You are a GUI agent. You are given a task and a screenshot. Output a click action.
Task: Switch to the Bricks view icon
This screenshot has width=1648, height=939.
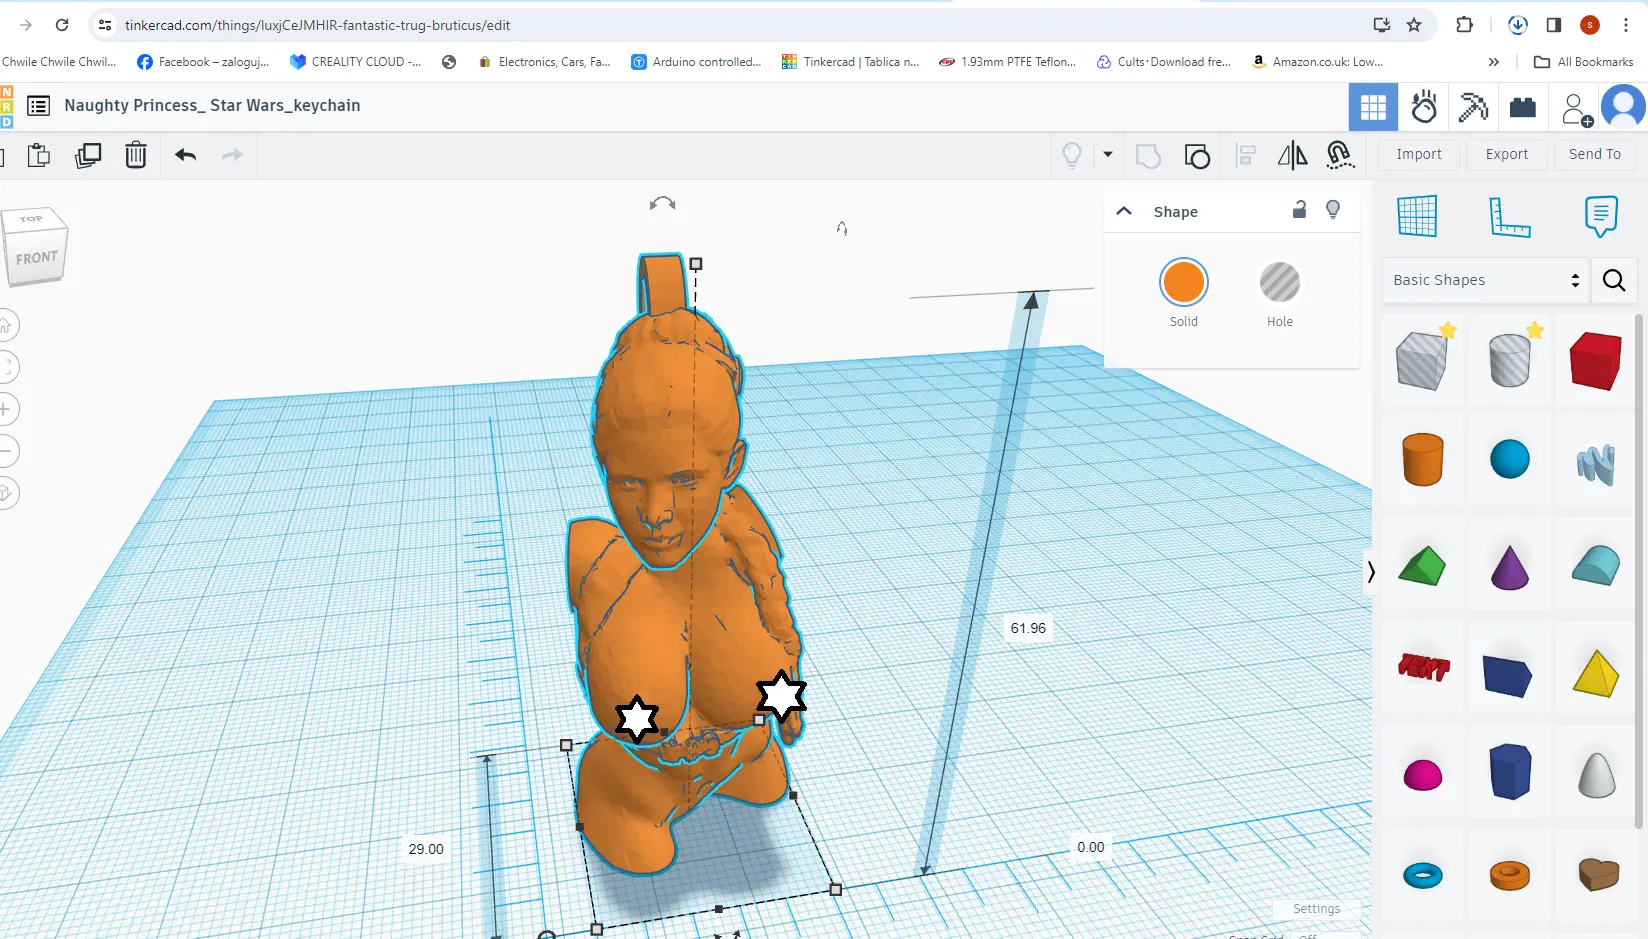pyautogui.click(x=1523, y=107)
